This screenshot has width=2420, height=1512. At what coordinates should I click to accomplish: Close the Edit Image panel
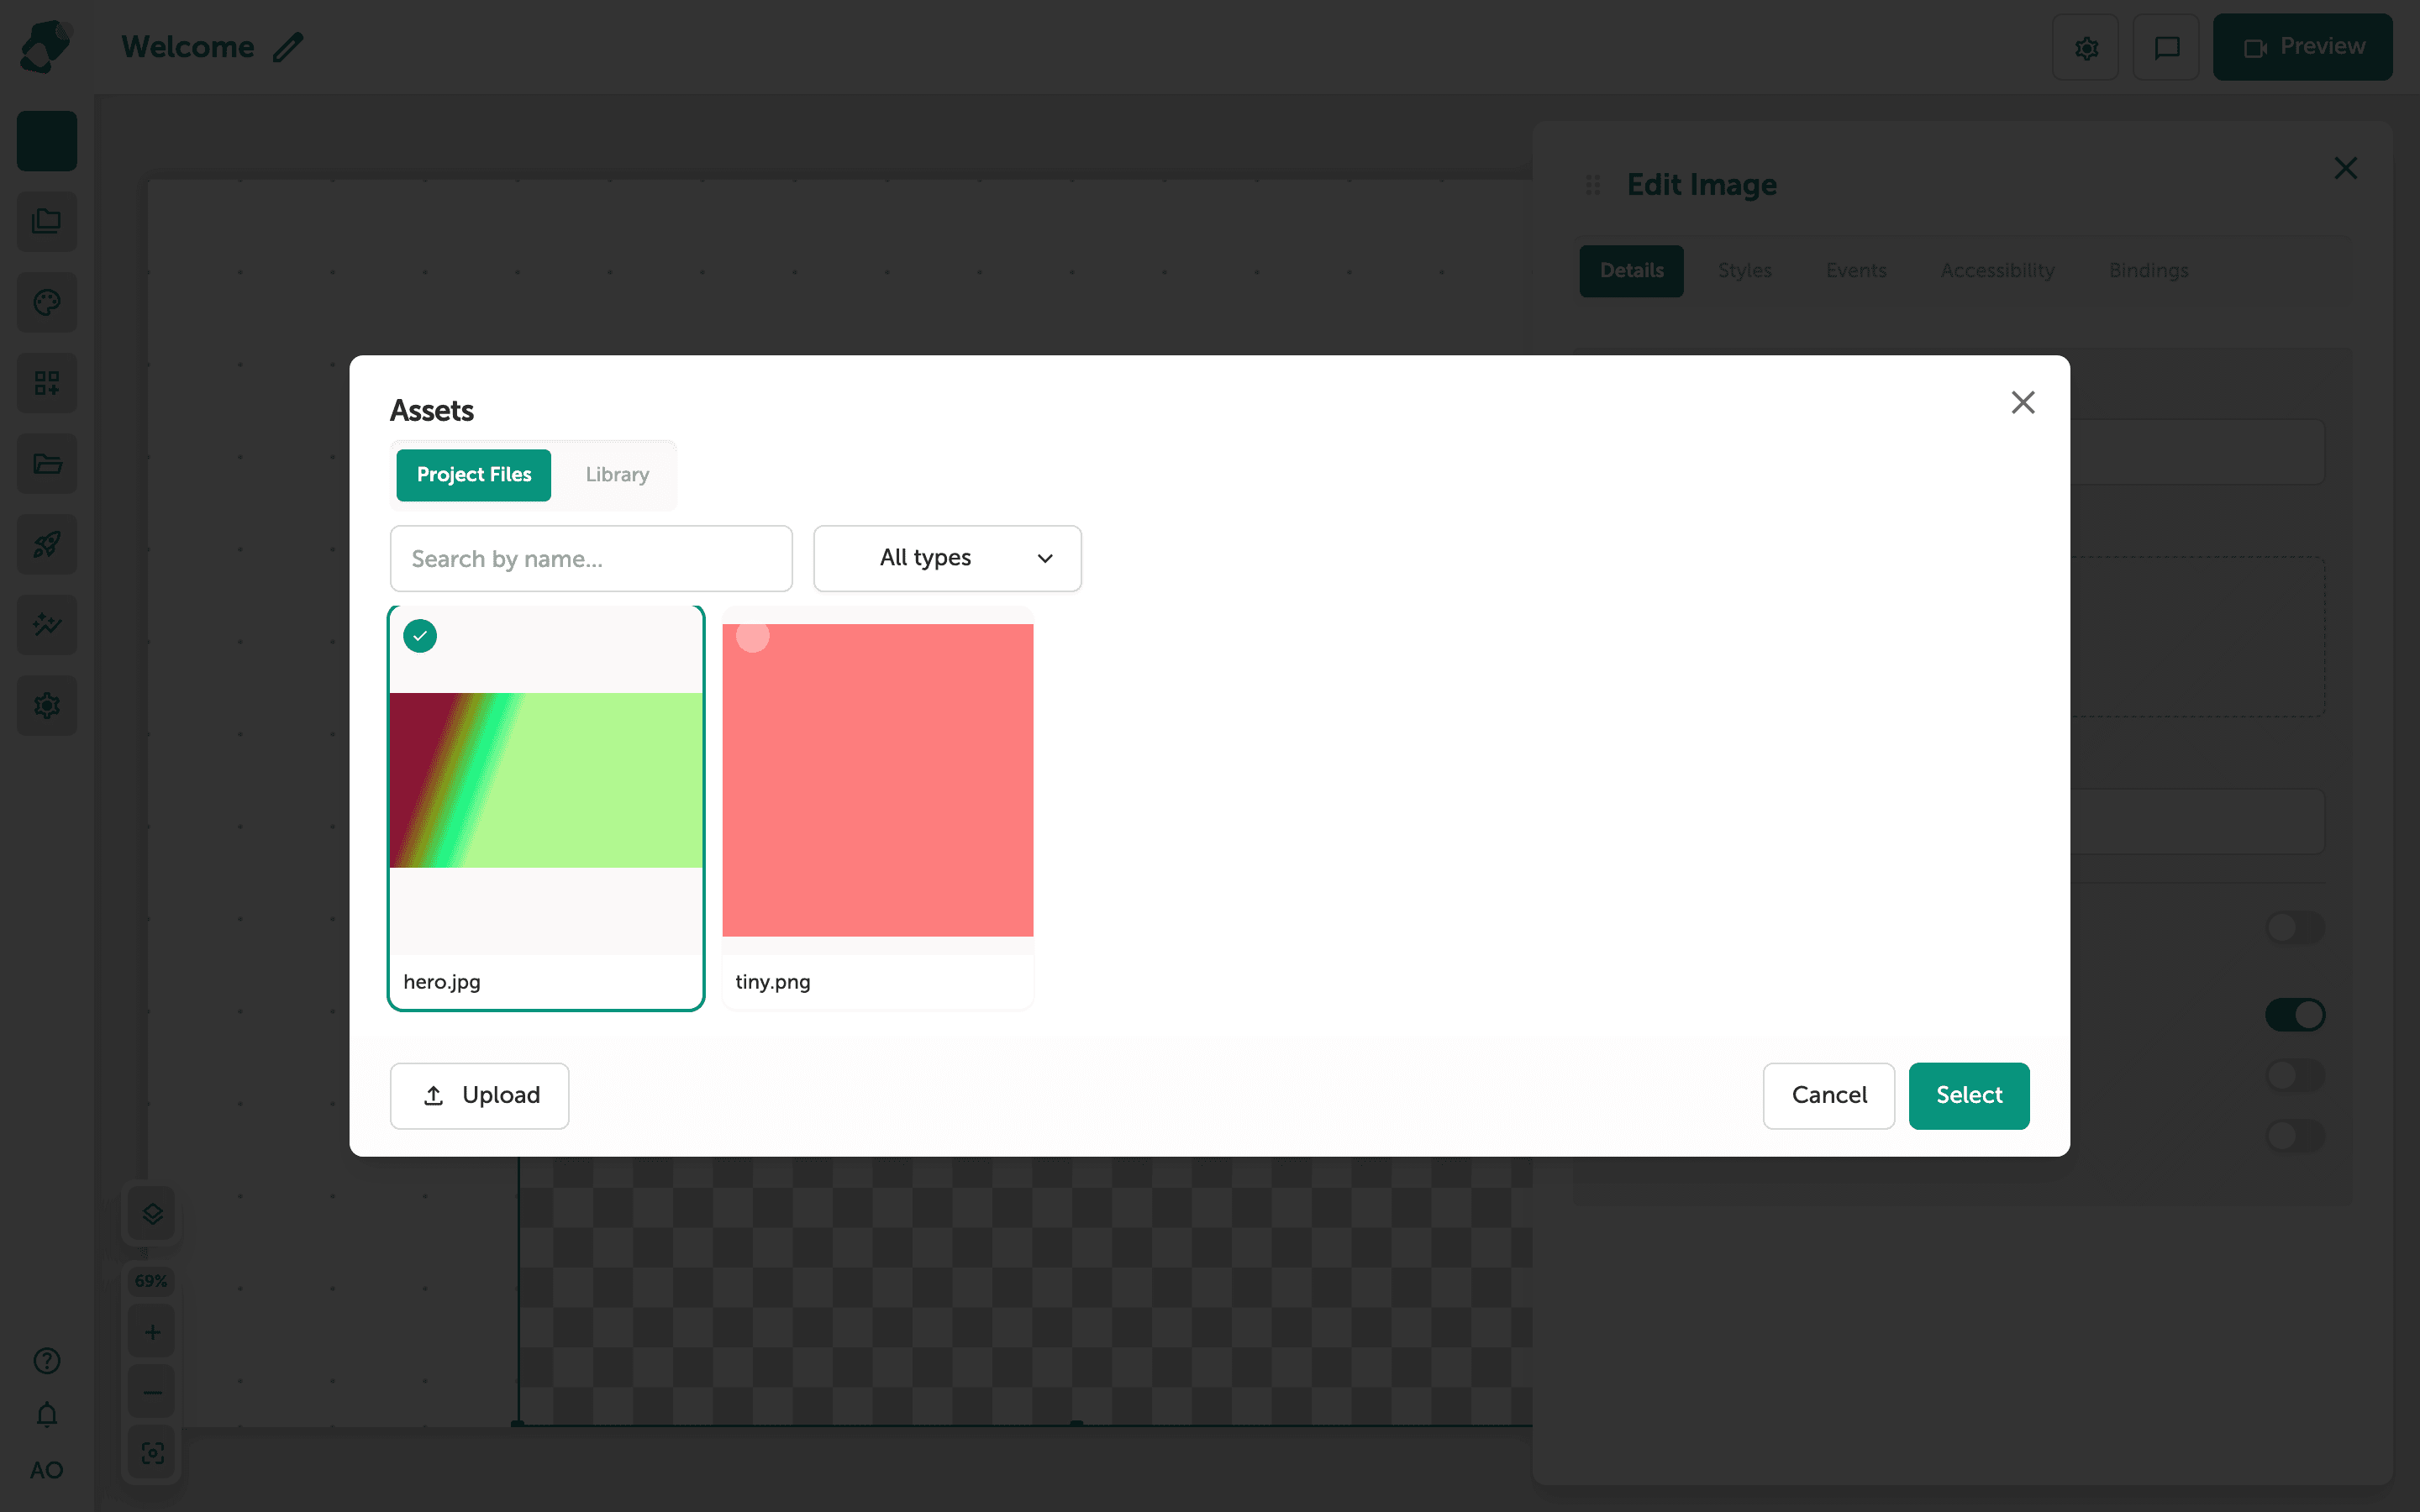point(2345,168)
